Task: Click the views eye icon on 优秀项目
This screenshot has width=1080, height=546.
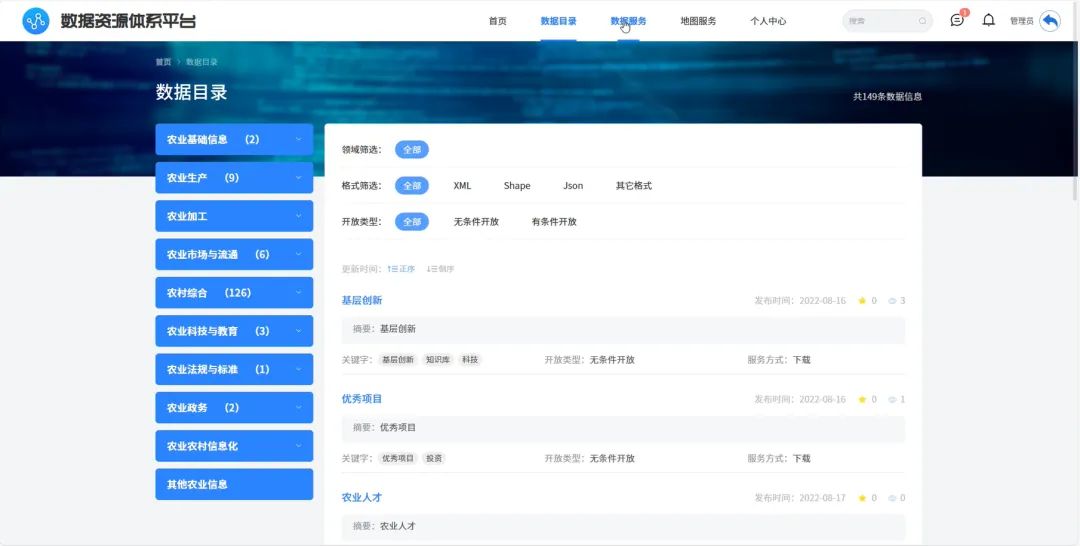Action: (892, 400)
